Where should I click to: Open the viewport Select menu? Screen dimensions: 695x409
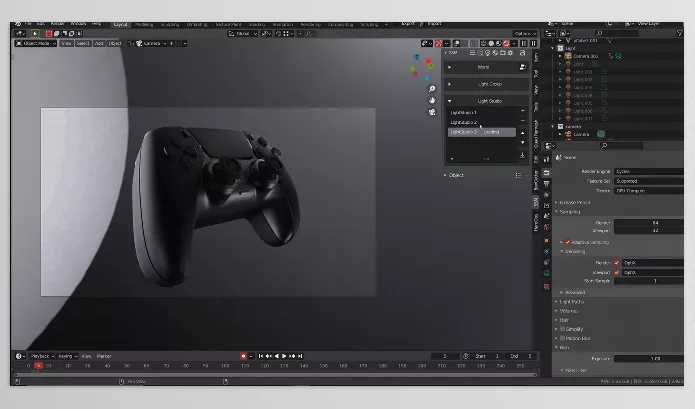pyautogui.click(x=83, y=43)
